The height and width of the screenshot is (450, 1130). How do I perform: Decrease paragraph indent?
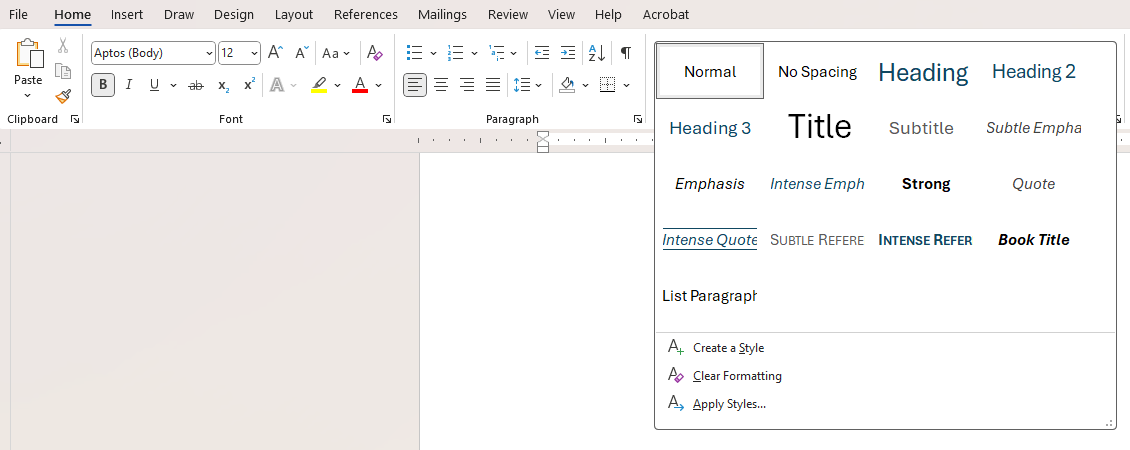(x=542, y=53)
